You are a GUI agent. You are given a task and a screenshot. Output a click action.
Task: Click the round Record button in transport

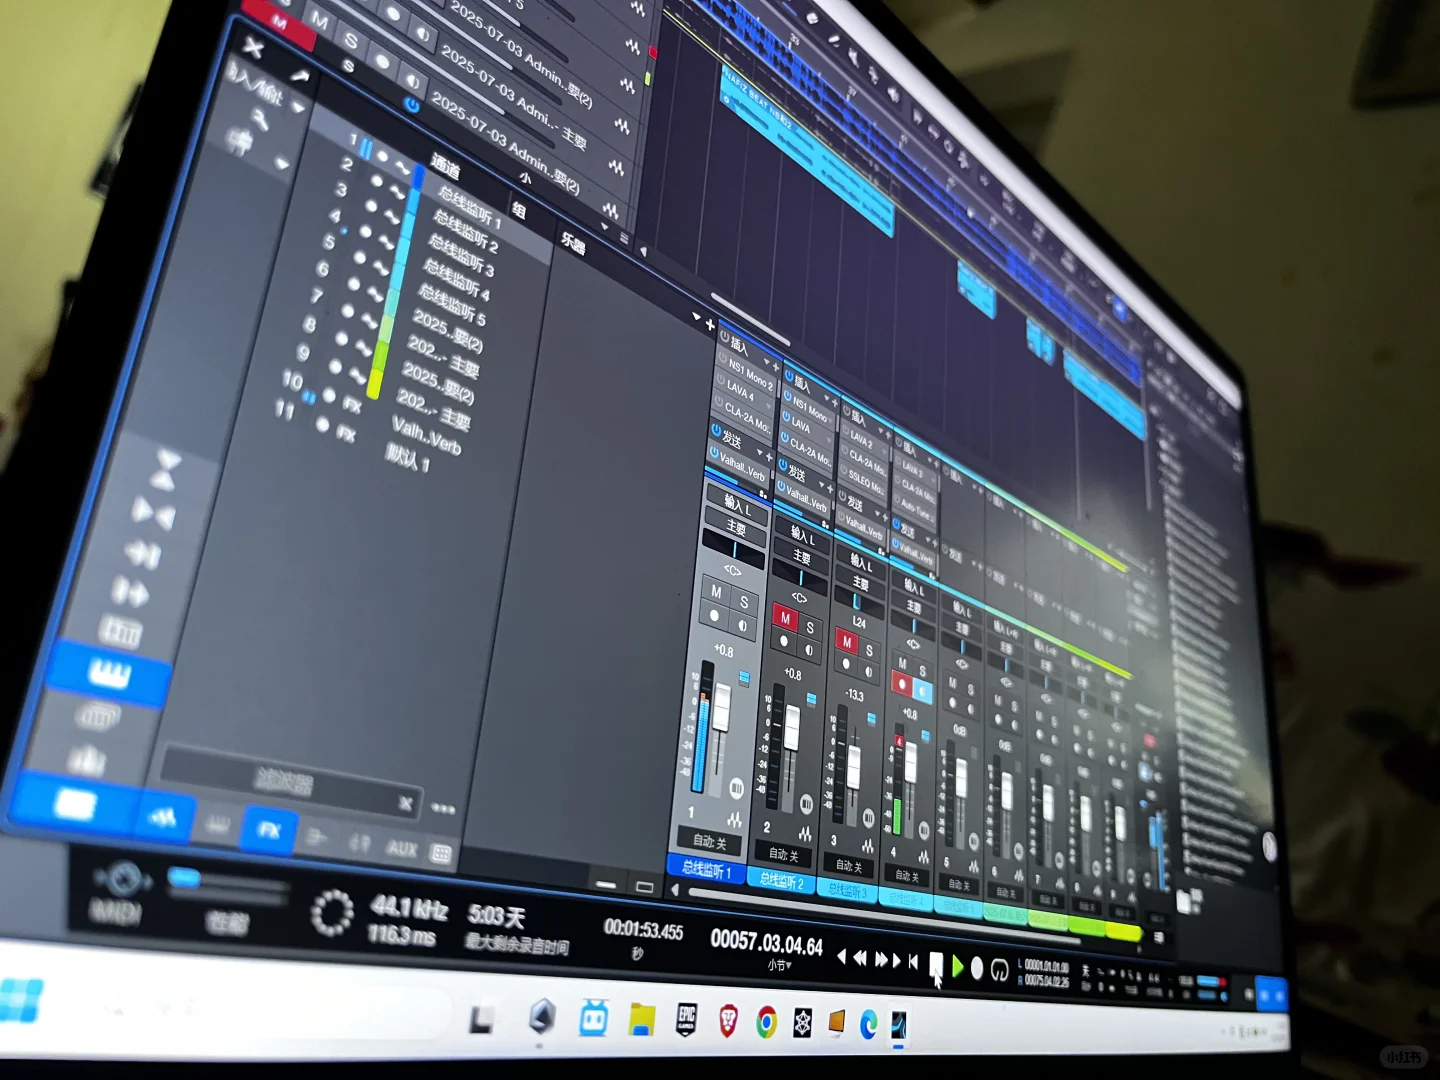pyautogui.click(x=977, y=969)
